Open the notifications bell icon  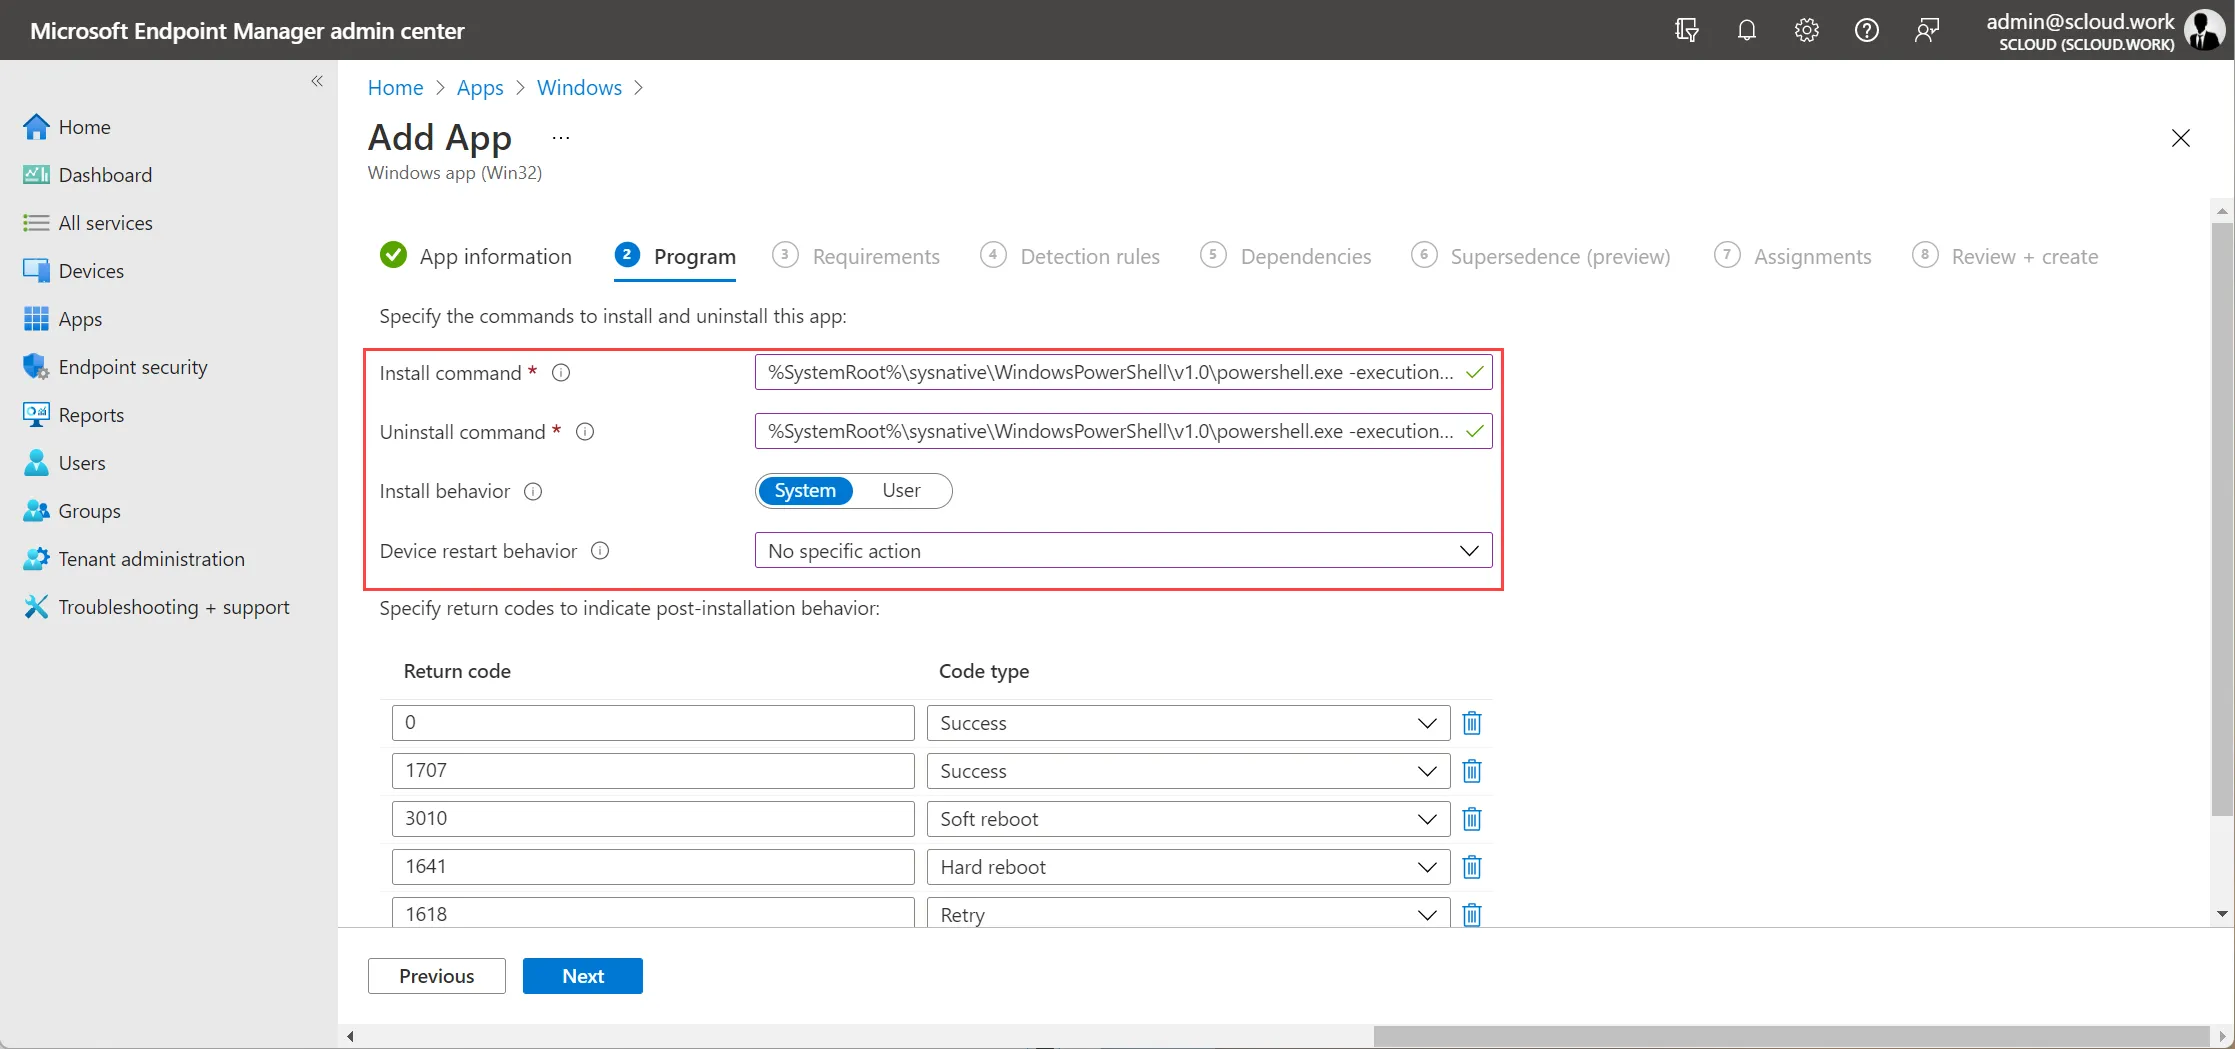[x=1746, y=30]
